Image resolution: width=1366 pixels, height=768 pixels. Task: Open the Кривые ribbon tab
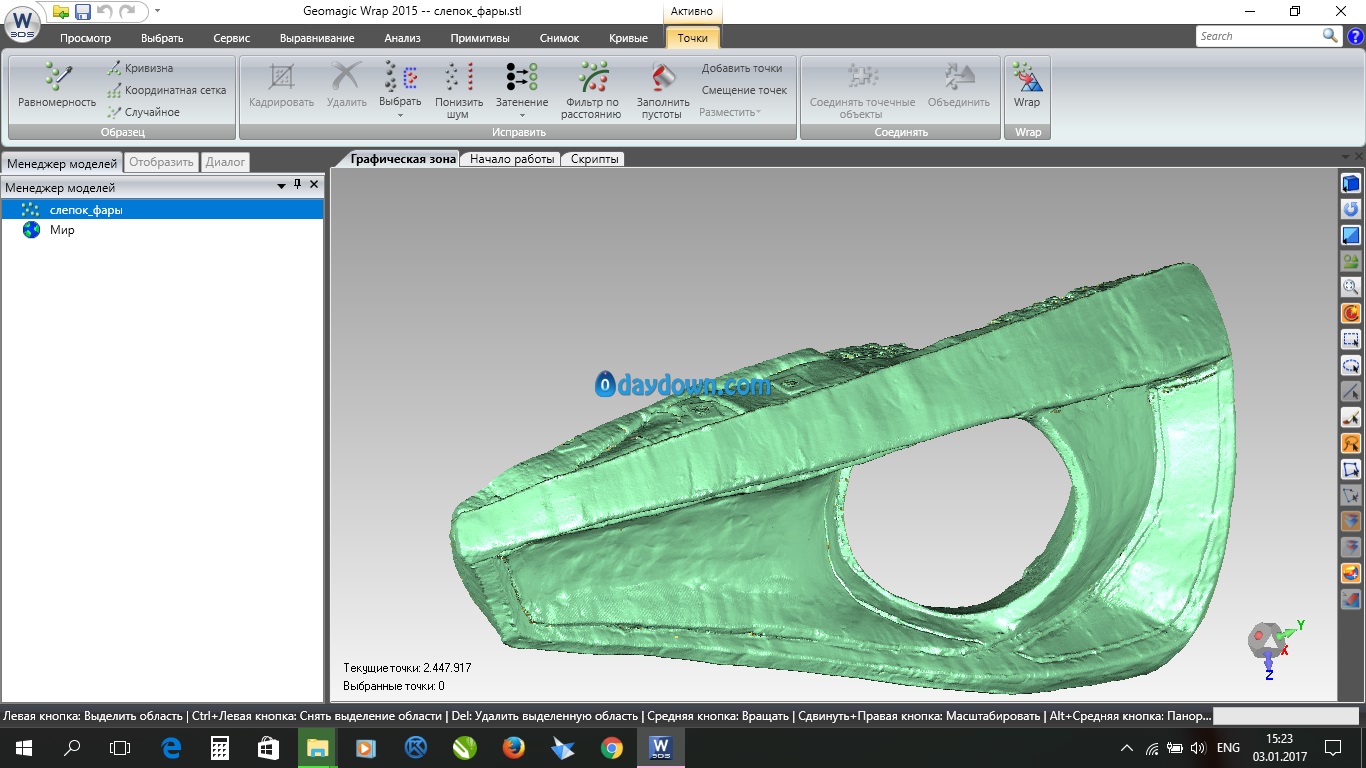(628, 38)
